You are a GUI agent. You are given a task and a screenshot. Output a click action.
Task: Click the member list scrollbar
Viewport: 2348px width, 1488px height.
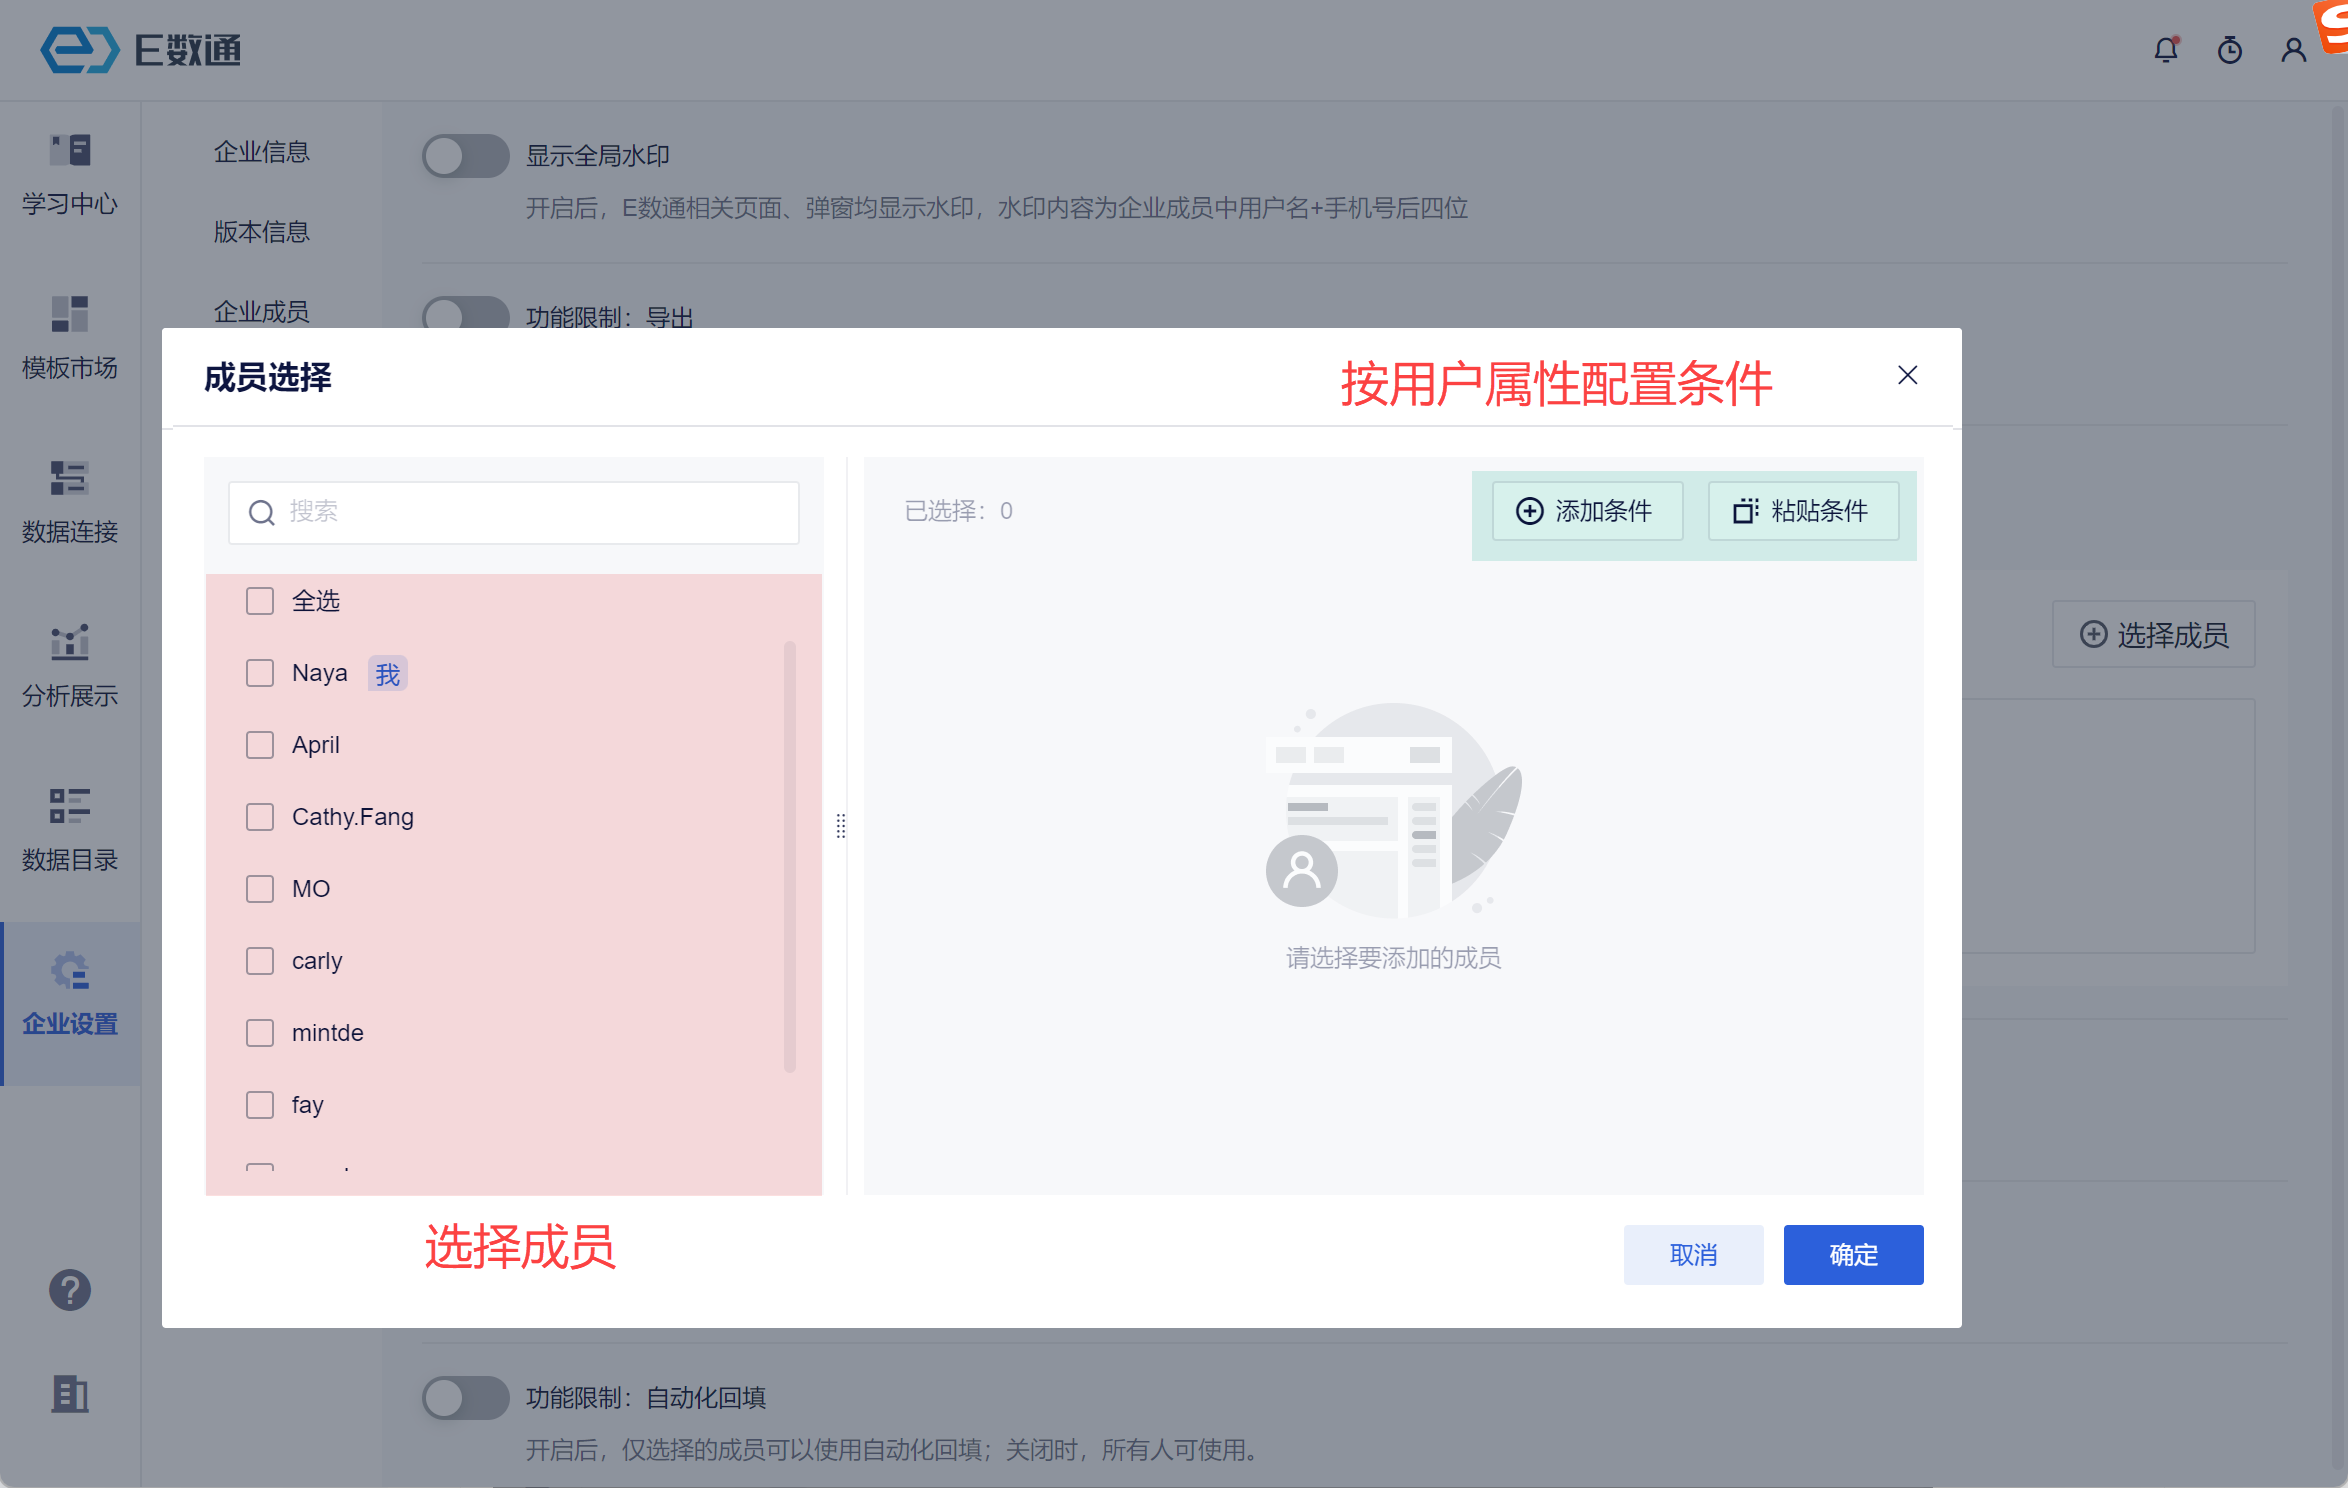click(790, 856)
